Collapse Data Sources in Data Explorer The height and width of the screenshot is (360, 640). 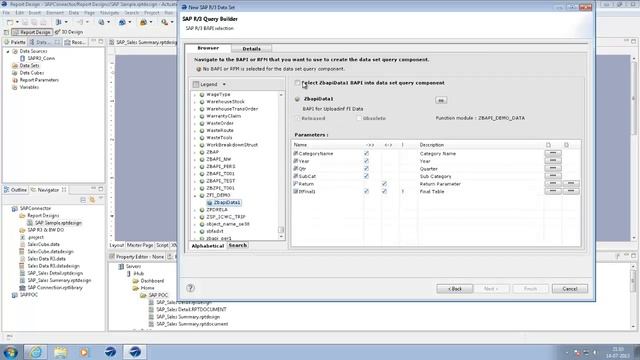(x=8, y=51)
